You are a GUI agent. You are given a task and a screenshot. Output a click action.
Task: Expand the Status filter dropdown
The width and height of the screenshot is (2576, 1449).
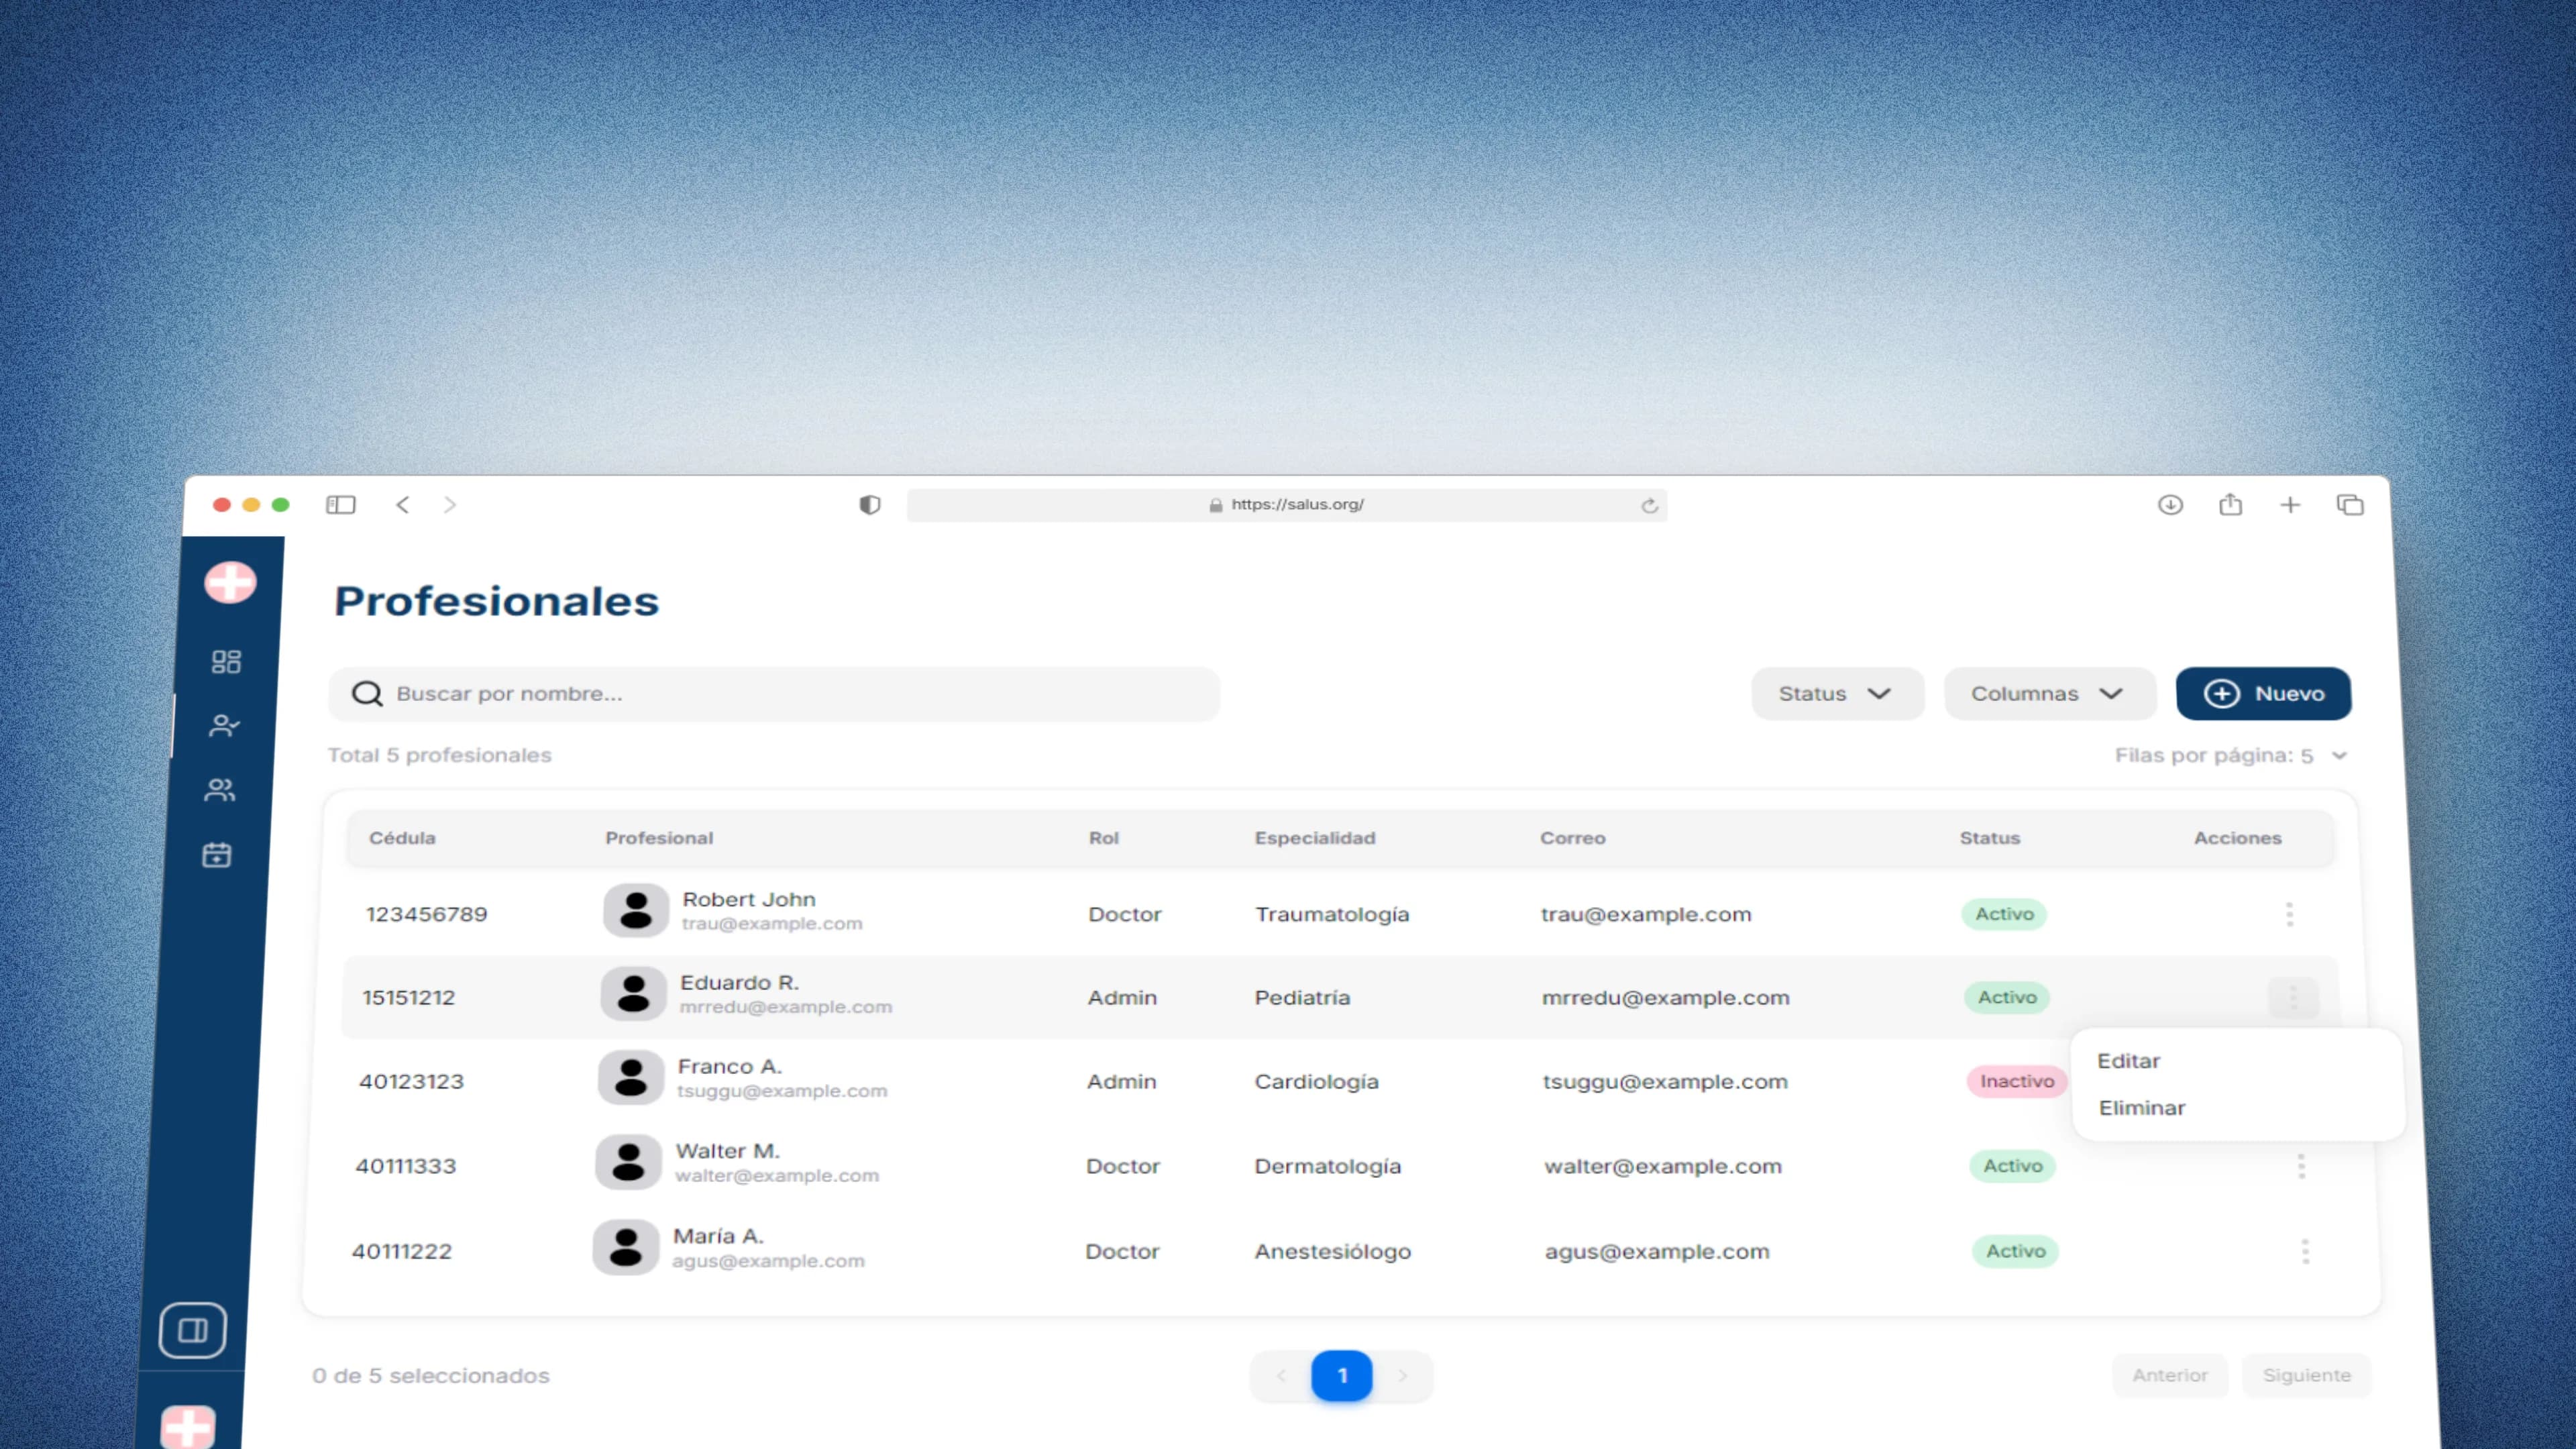tap(1836, 694)
